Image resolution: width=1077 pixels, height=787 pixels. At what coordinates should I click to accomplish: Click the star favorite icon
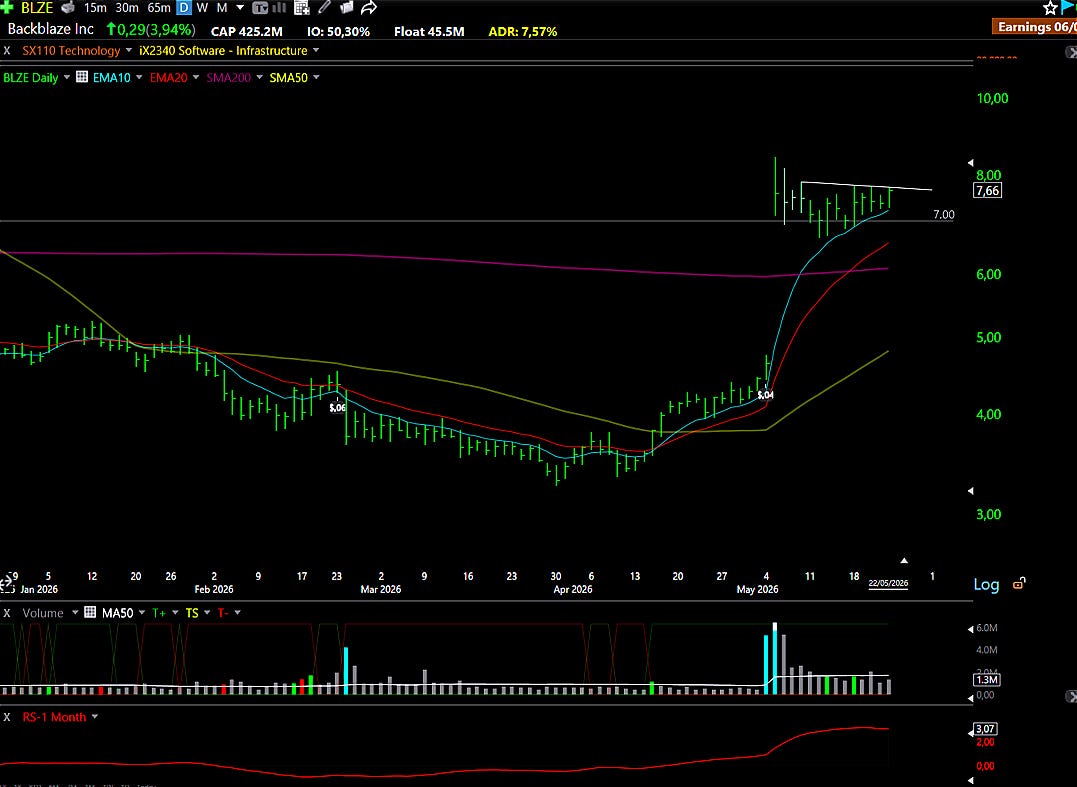pyautogui.click(x=1050, y=8)
